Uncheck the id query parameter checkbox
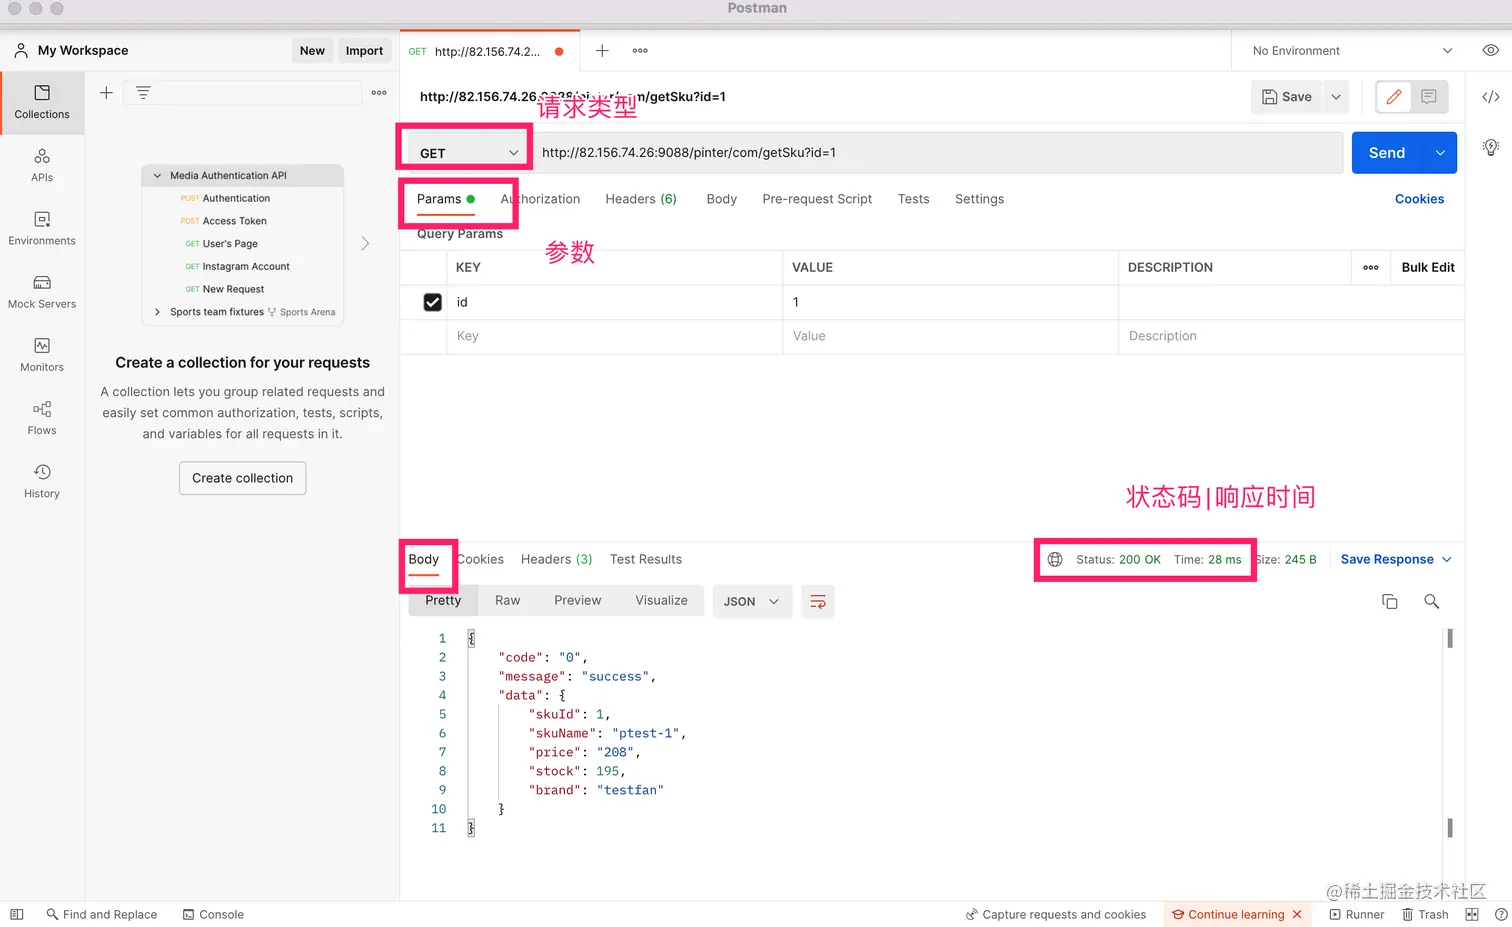This screenshot has height=927, width=1512. pyautogui.click(x=432, y=302)
